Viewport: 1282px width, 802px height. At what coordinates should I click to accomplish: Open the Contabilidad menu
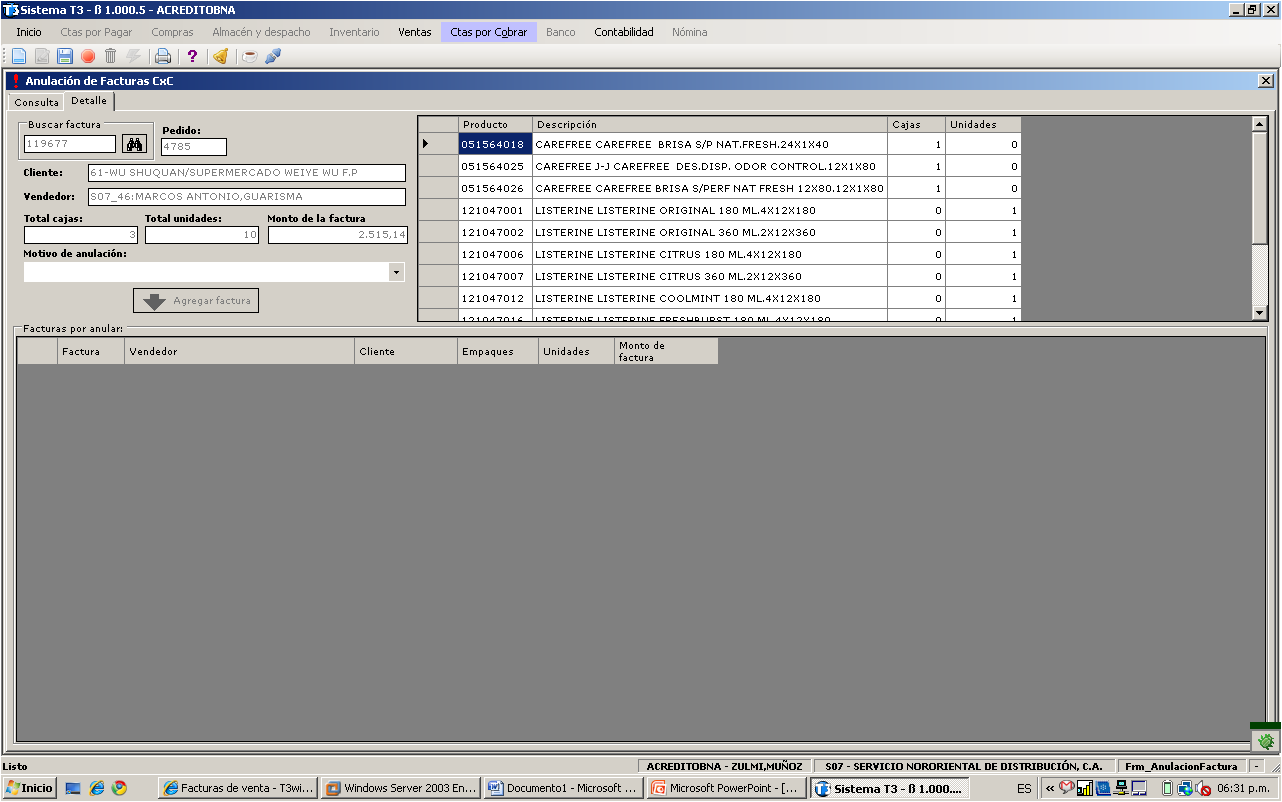pos(624,32)
